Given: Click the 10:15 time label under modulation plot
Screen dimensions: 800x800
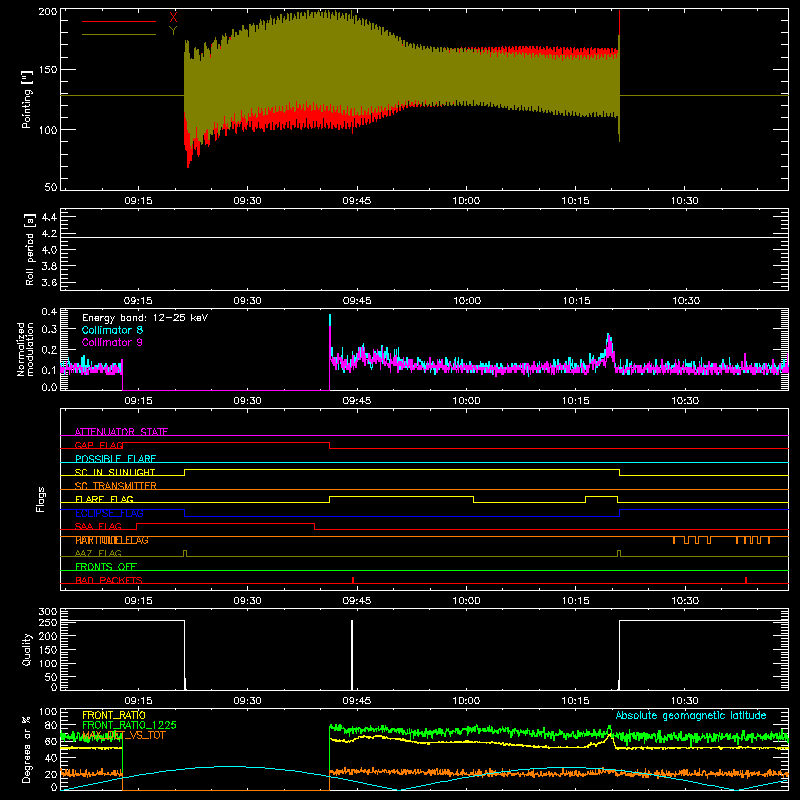Looking at the screenshot, I should (x=576, y=401).
